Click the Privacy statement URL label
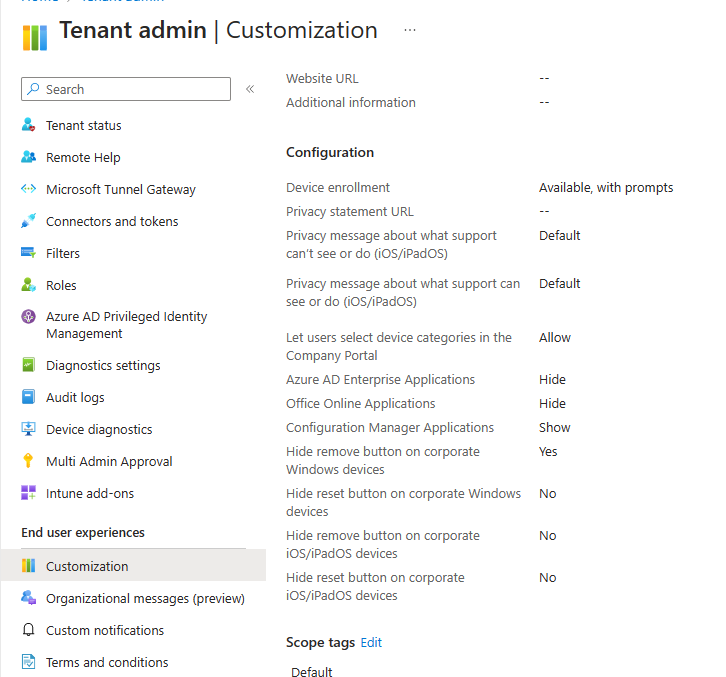726x677 pixels. click(x=350, y=212)
